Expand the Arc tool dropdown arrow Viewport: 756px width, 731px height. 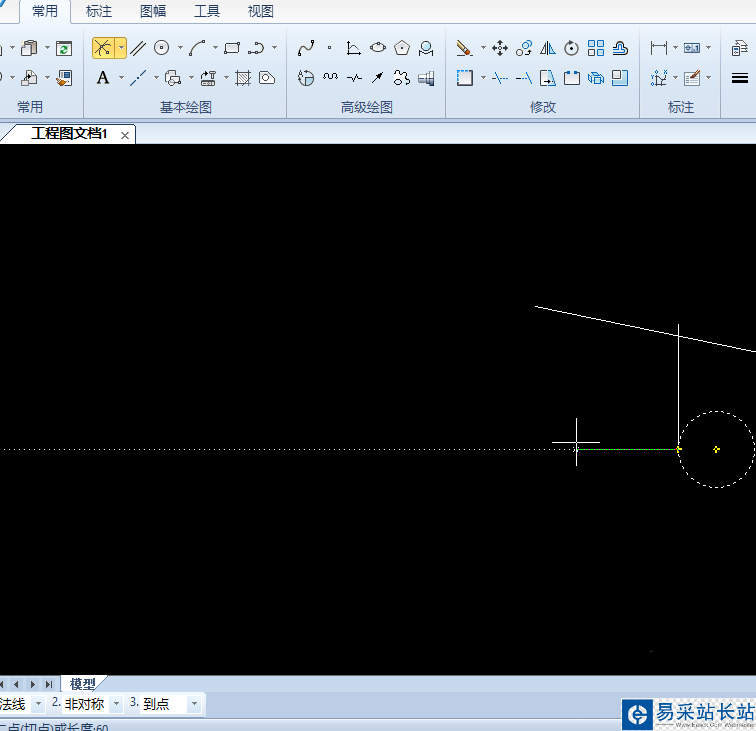215,48
